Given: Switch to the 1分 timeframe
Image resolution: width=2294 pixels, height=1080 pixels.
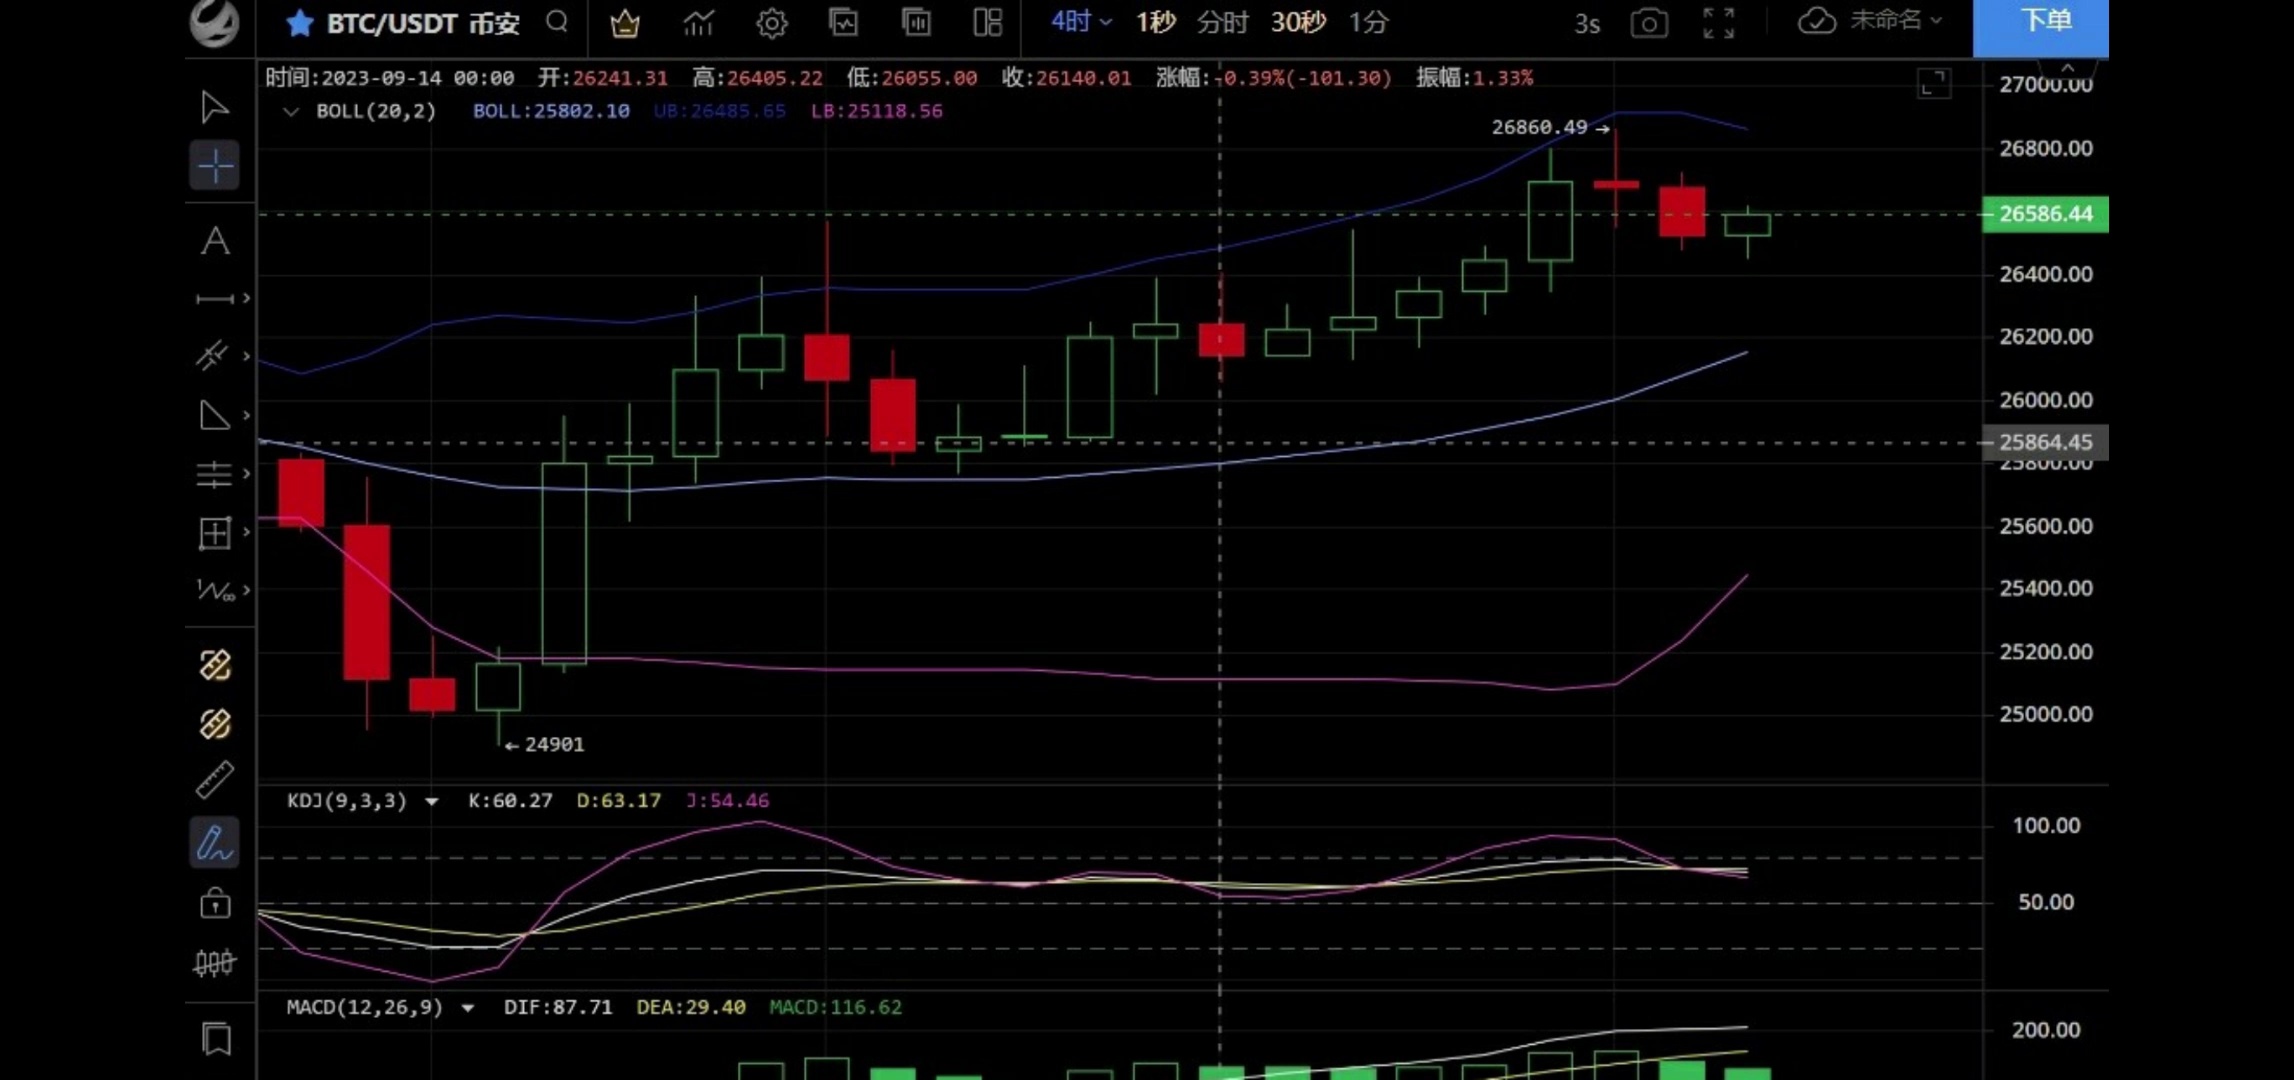Looking at the screenshot, I should (x=1368, y=22).
